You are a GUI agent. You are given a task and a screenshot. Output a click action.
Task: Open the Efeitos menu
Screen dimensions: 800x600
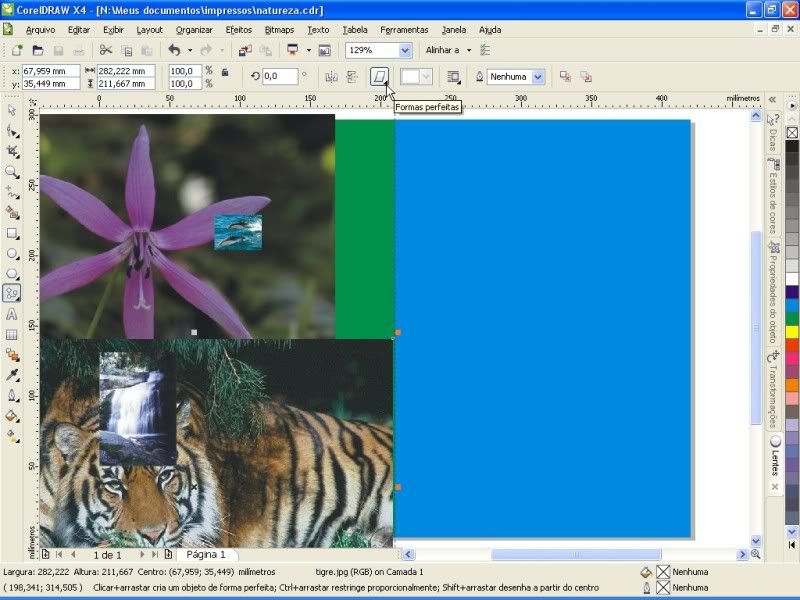[239, 30]
